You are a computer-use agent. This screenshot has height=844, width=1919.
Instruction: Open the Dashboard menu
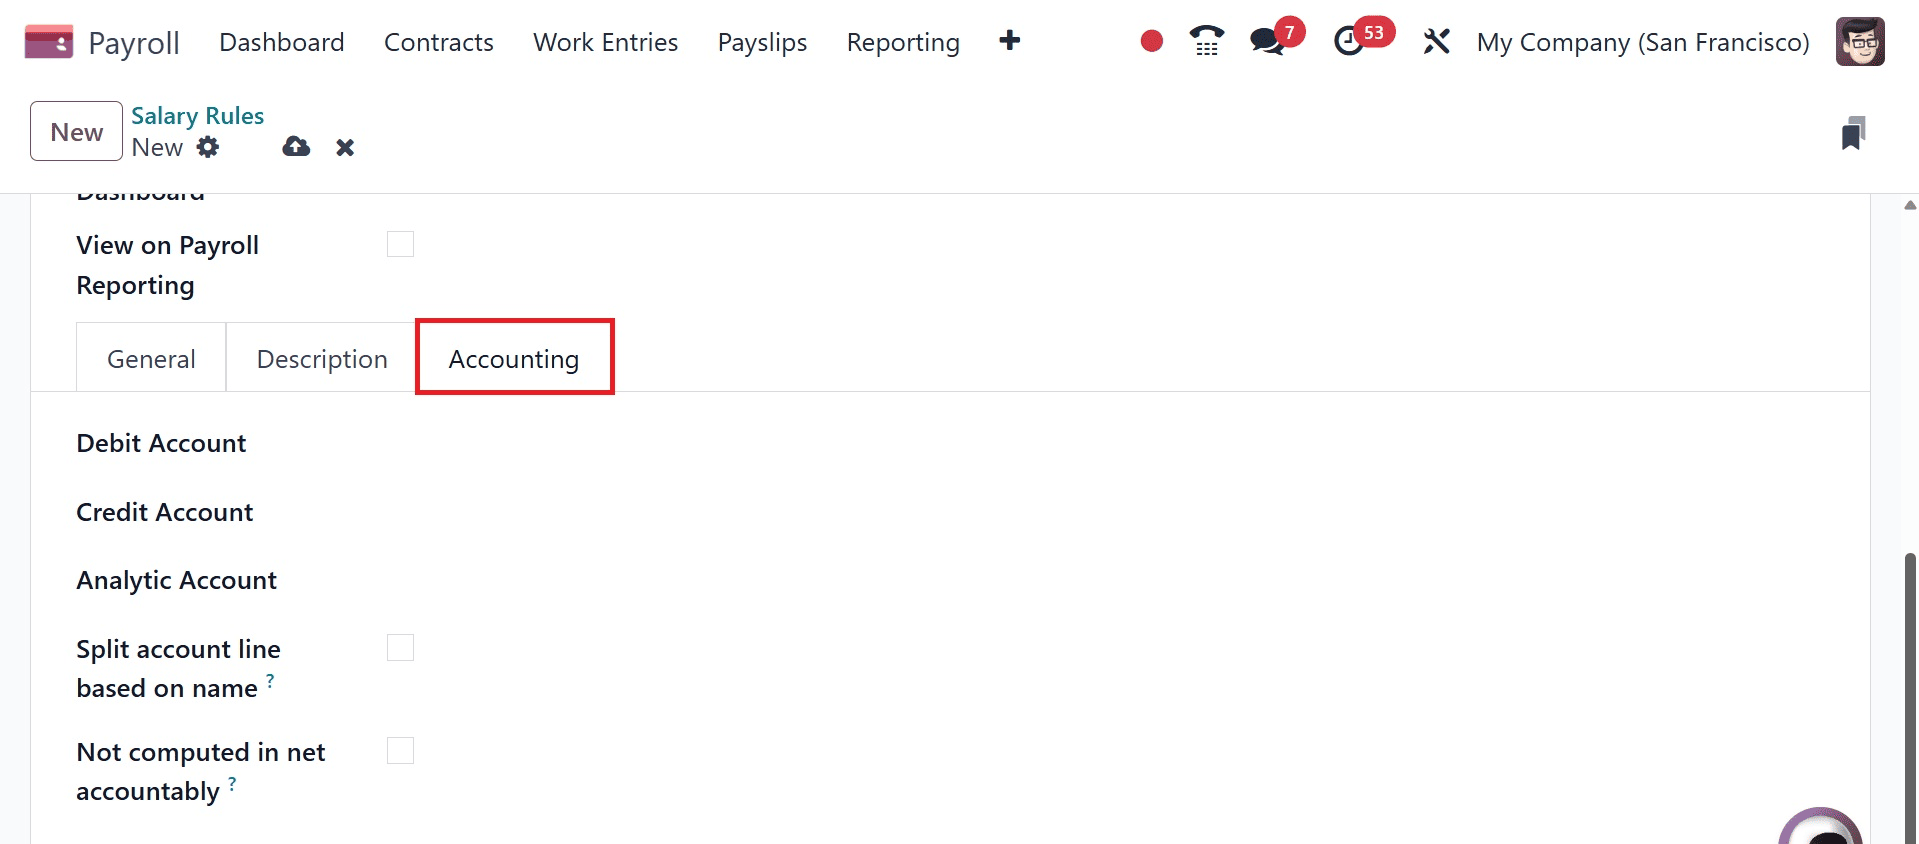[282, 42]
